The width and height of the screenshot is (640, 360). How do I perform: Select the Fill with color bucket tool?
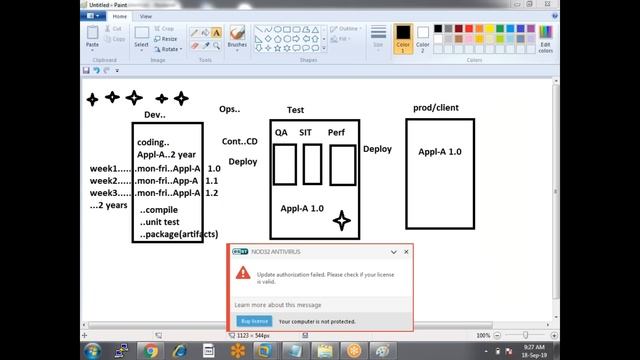click(x=205, y=33)
